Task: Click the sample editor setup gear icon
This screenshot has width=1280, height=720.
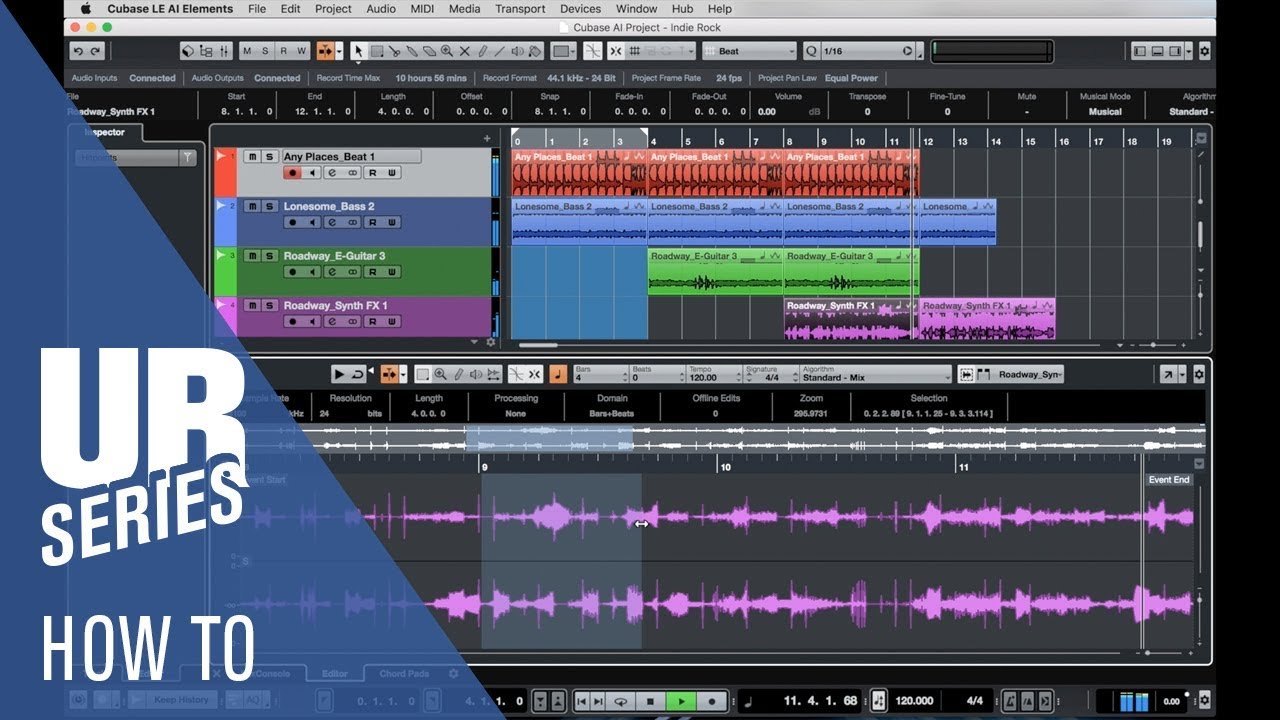Action: 1199,374
